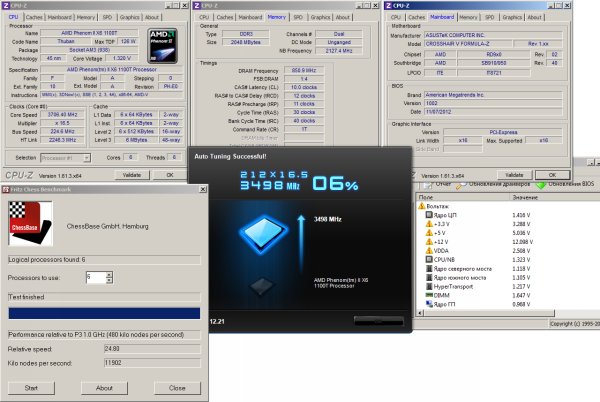600x402 pixels.
Task: Click the NB Frequency value 2127.4 MHz
Action: point(339,50)
